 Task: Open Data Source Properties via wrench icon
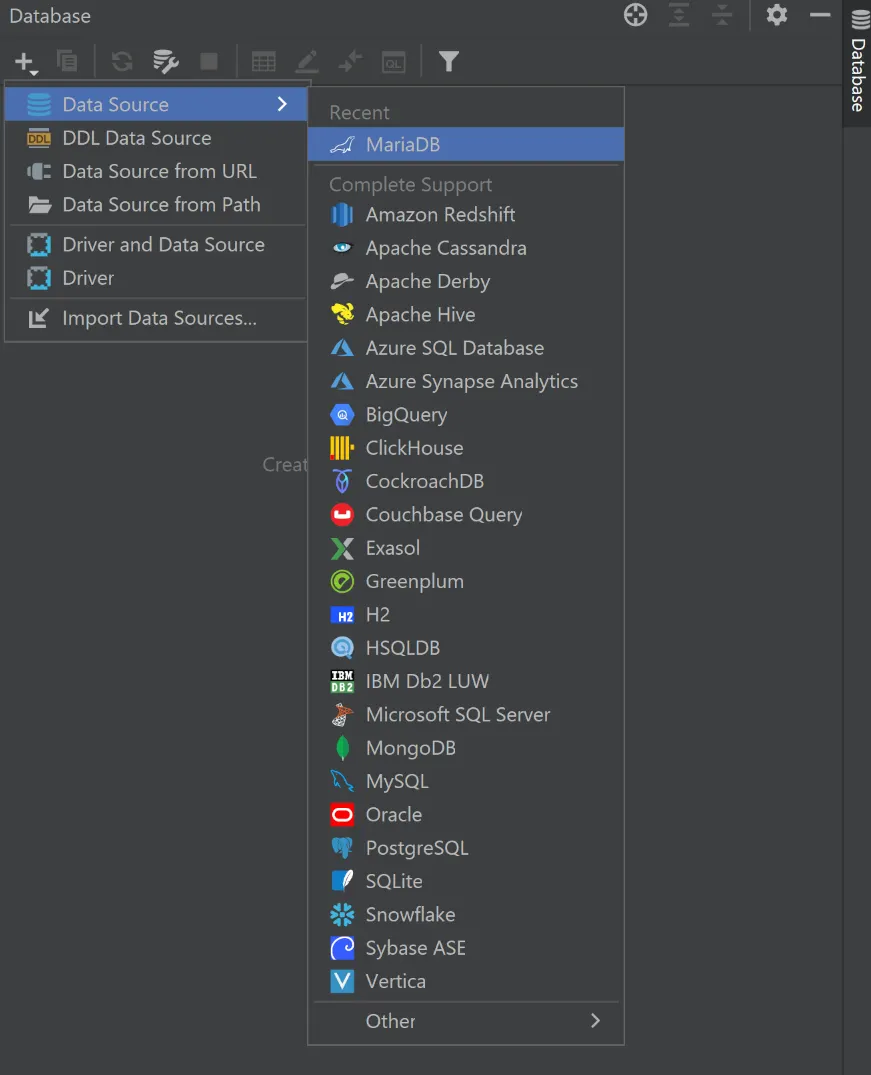click(x=166, y=61)
